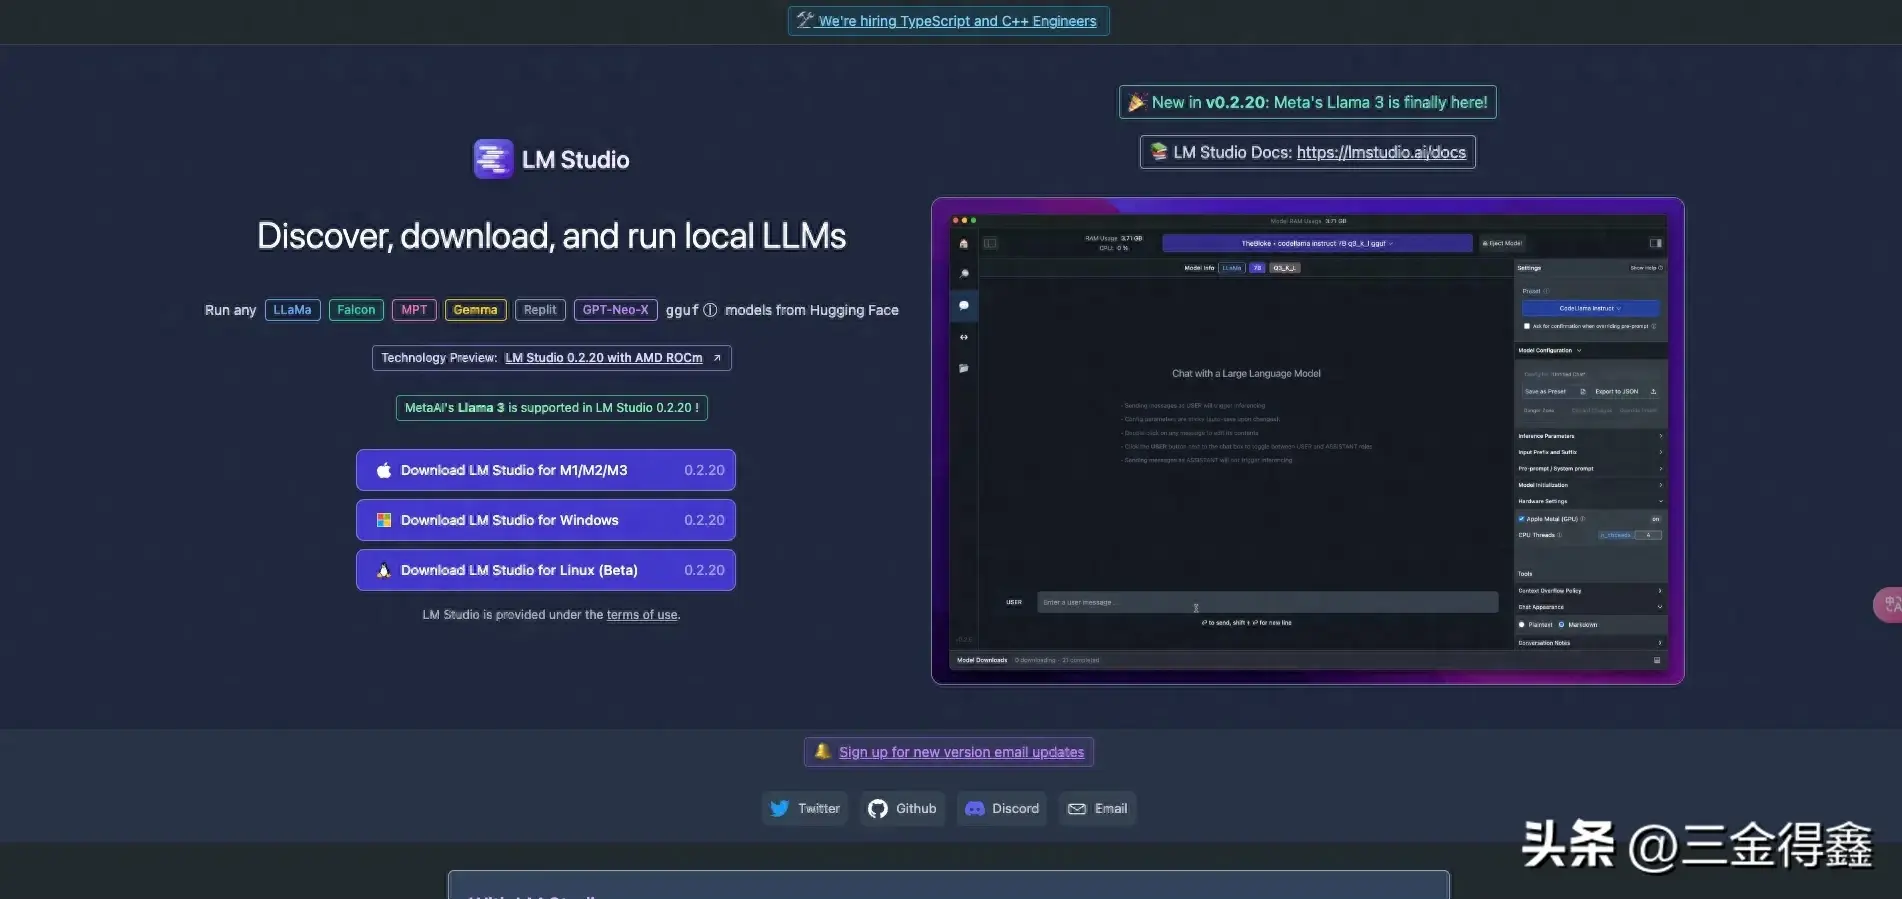Select the LLaMa model tag

[x=292, y=310]
